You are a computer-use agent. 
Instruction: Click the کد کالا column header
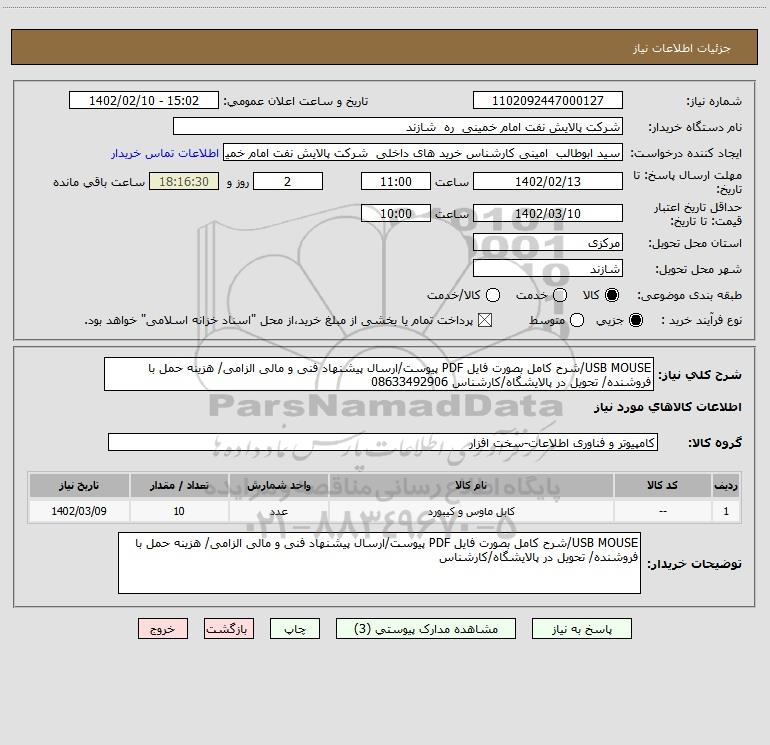(x=662, y=486)
